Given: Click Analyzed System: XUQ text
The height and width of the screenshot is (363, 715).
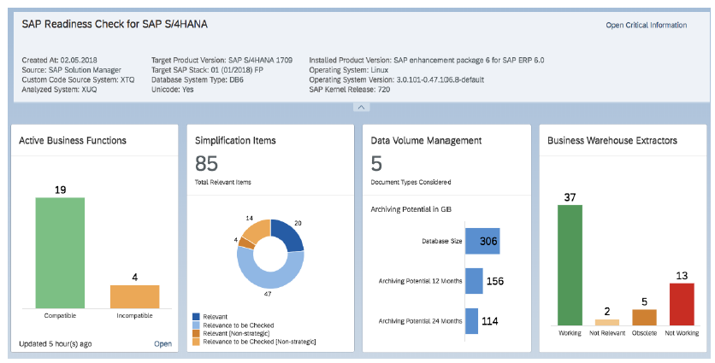Looking at the screenshot, I should (59, 89).
